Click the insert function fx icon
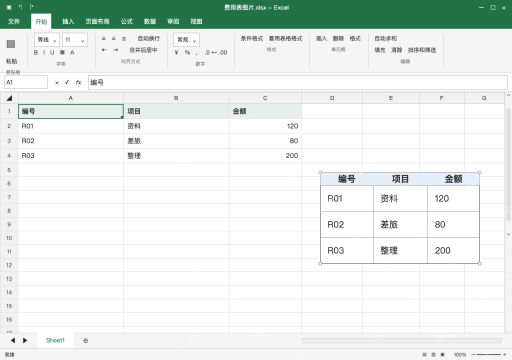 point(78,82)
